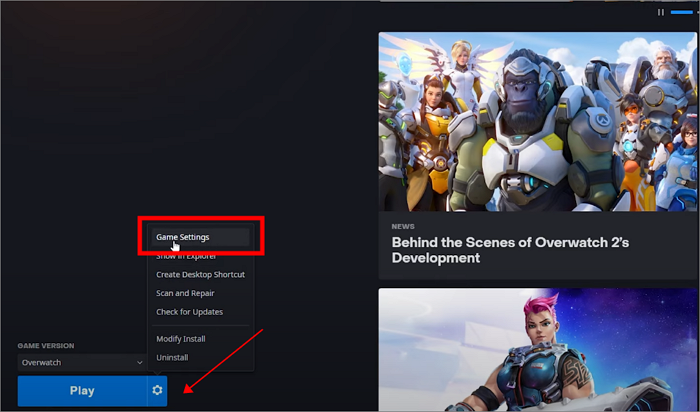The height and width of the screenshot is (412, 700).
Task: Open the Zarya news card image
Action: click(538, 350)
